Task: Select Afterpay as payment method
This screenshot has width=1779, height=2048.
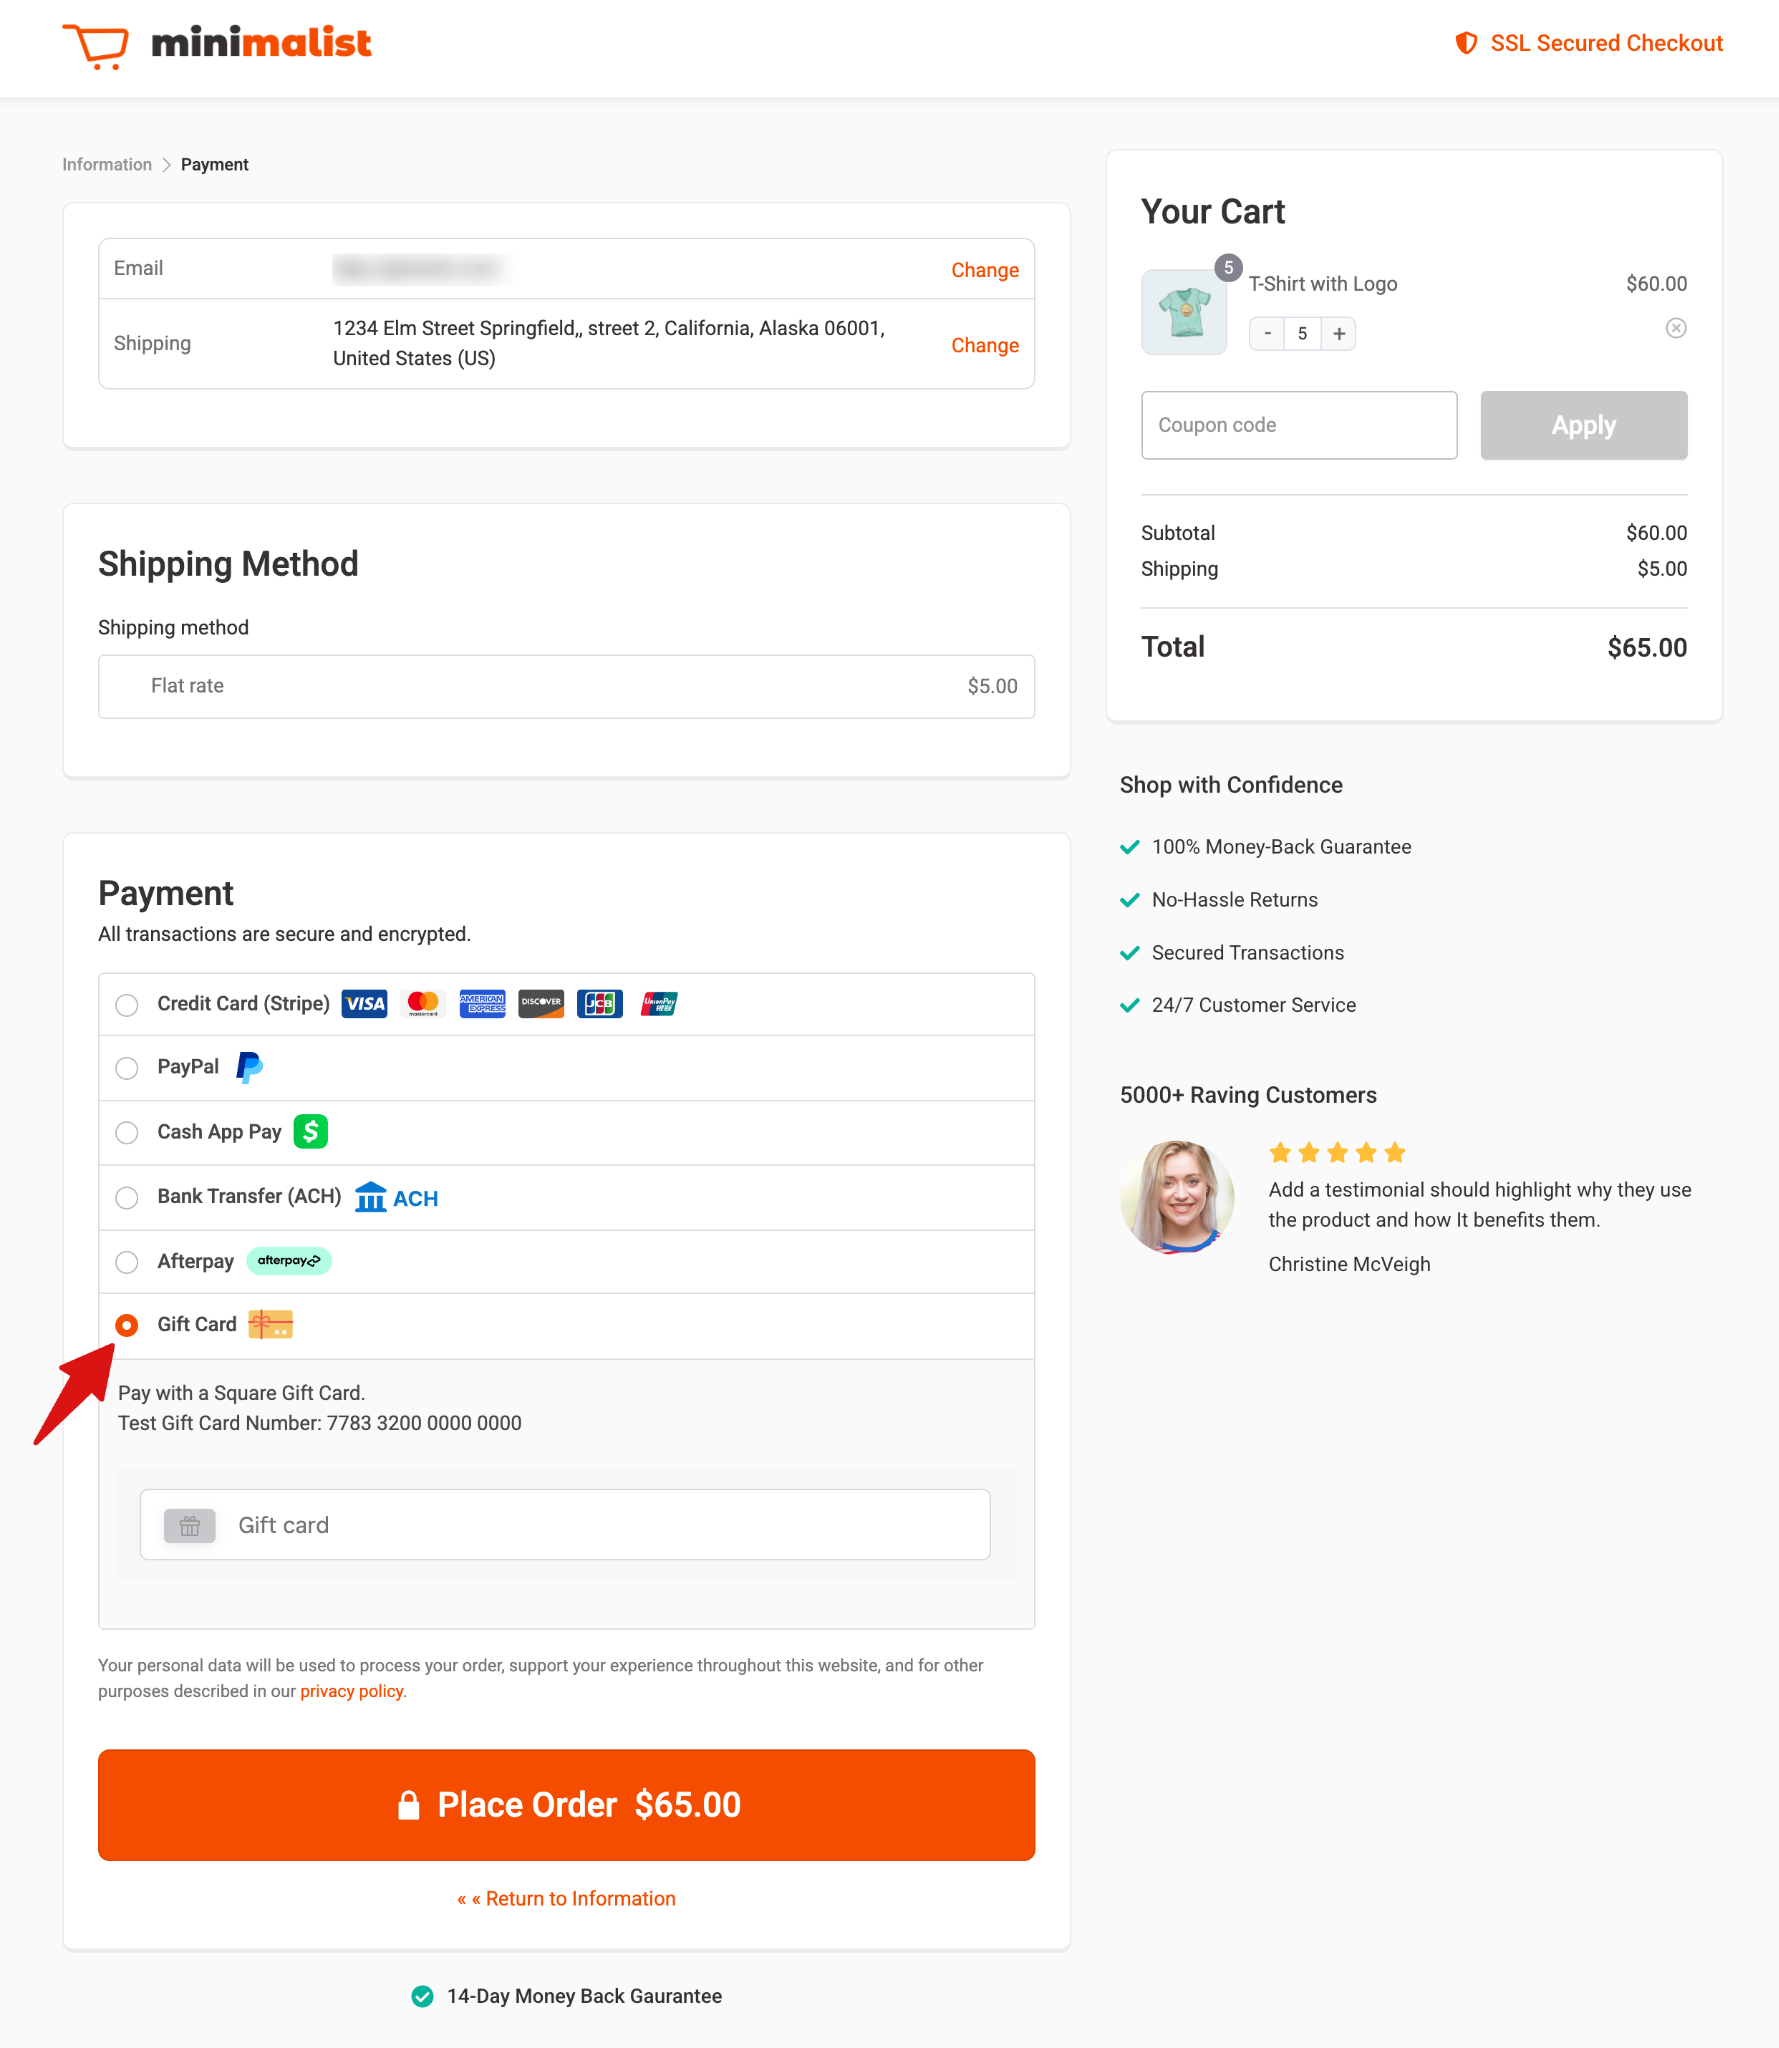Action: click(x=127, y=1262)
